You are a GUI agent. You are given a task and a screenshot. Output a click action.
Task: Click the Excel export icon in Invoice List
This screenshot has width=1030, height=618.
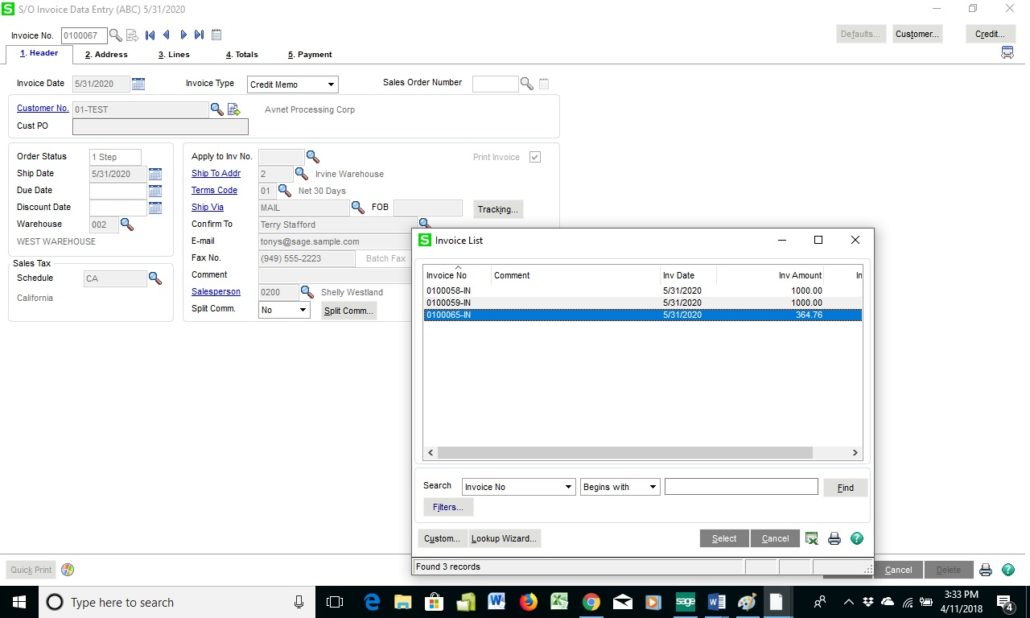[x=812, y=538]
